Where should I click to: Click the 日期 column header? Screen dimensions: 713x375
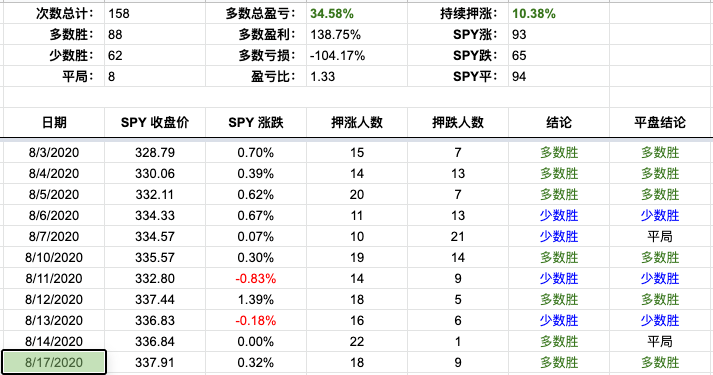pyautogui.click(x=54, y=122)
